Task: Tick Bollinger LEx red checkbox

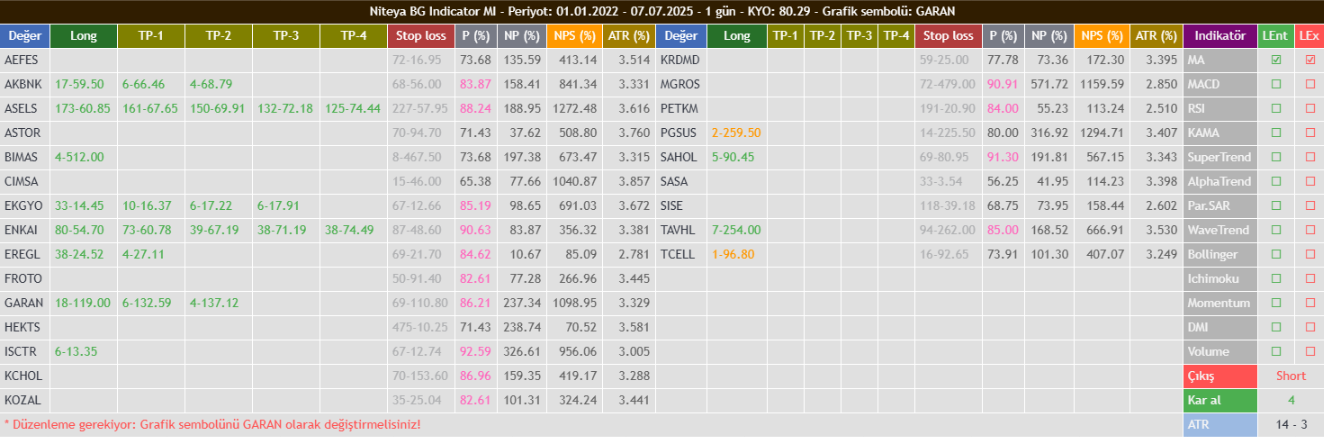Action: click(1310, 254)
